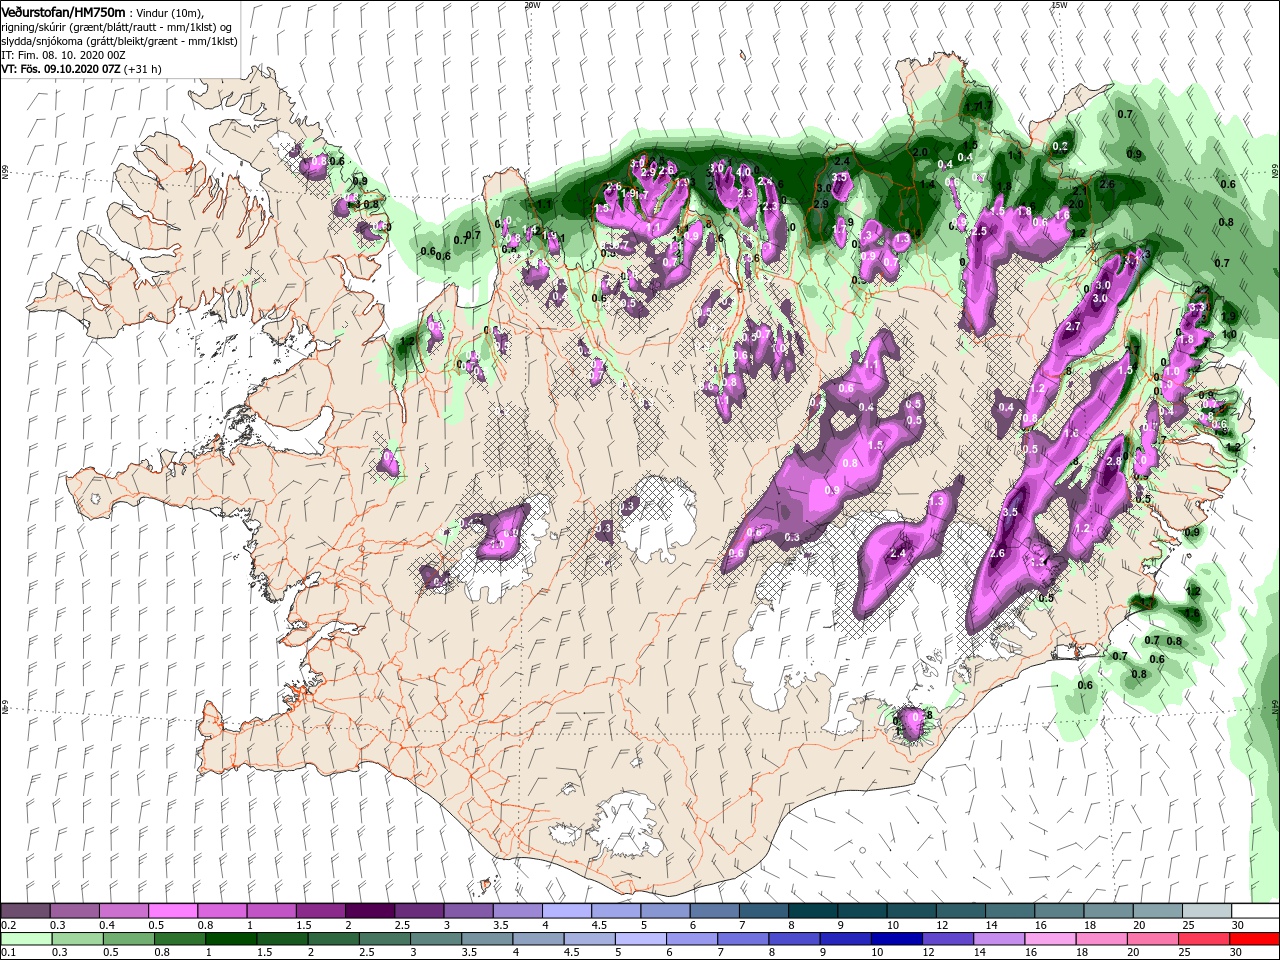1280x960 pixels.
Task: Click the '20W' longitude label at top
Action: [x=532, y=5]
